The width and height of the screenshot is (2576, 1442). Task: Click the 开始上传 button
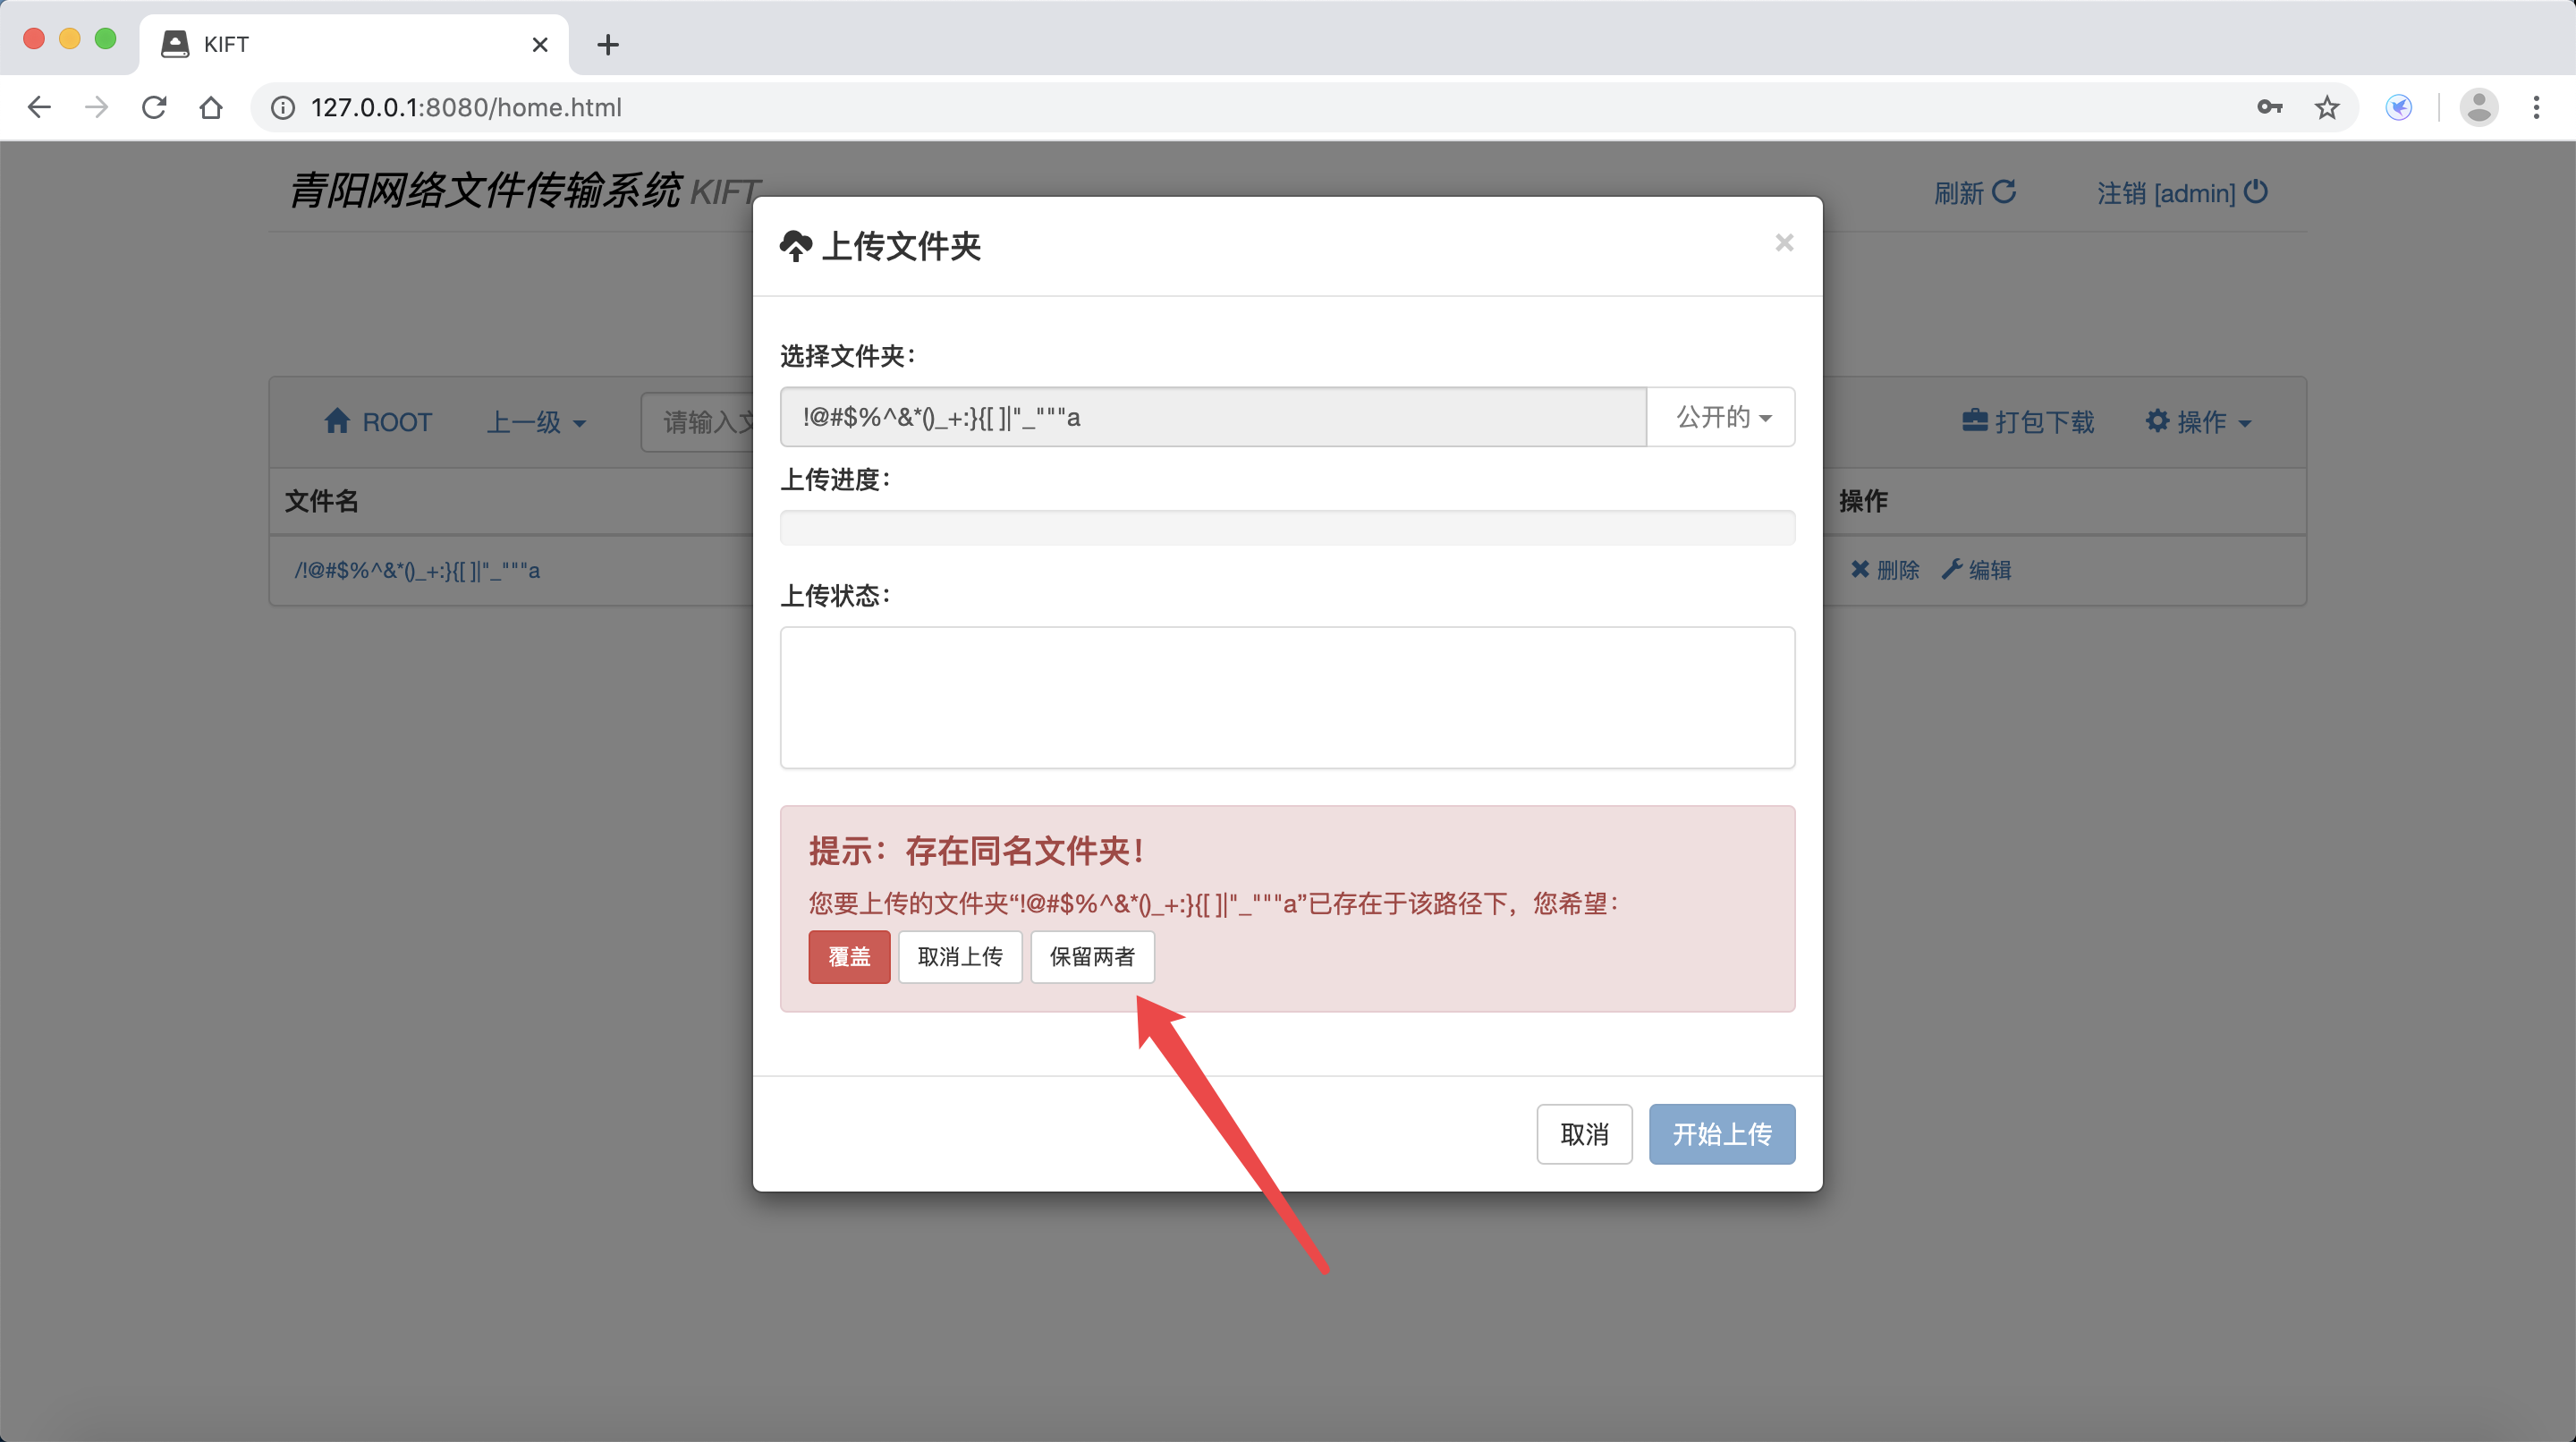pos(1722,1134)
